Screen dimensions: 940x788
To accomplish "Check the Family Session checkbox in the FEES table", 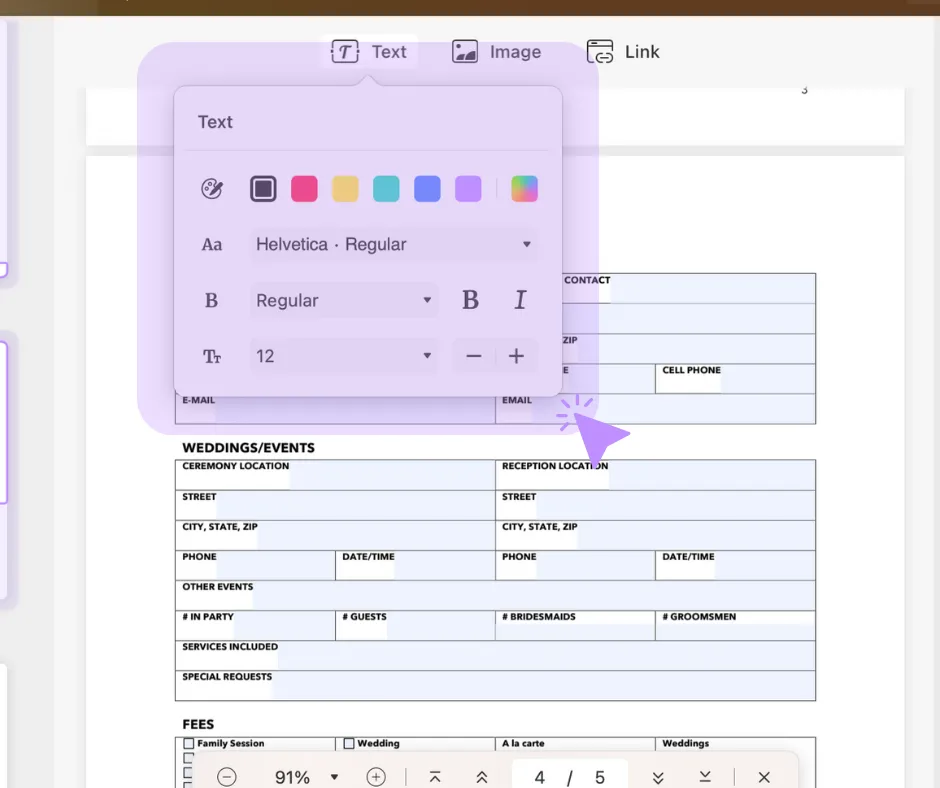I will coord(186,743).
